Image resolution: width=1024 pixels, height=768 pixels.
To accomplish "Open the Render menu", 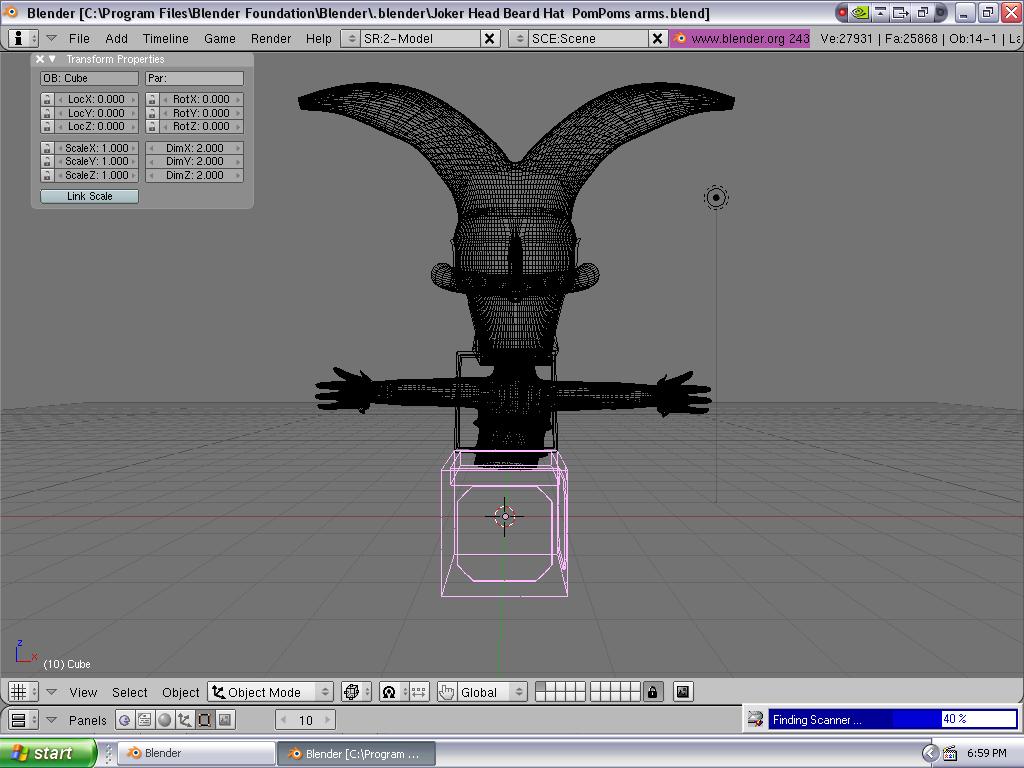I will coord(270,39).
